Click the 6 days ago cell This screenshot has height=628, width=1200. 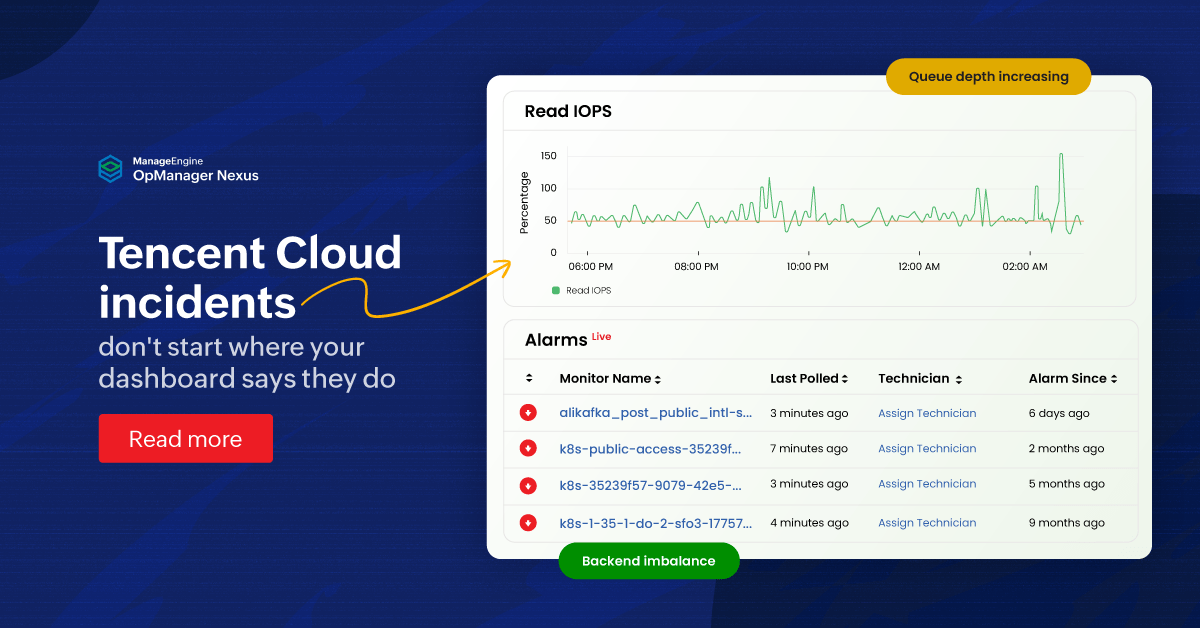1059,413
